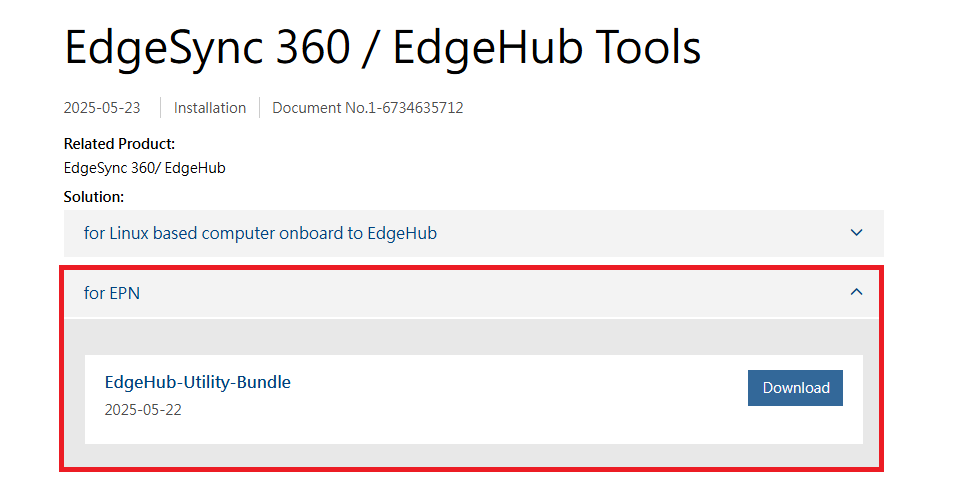
Task: Click the divider between Installation and Document No.
Action: tap(259, 108)
